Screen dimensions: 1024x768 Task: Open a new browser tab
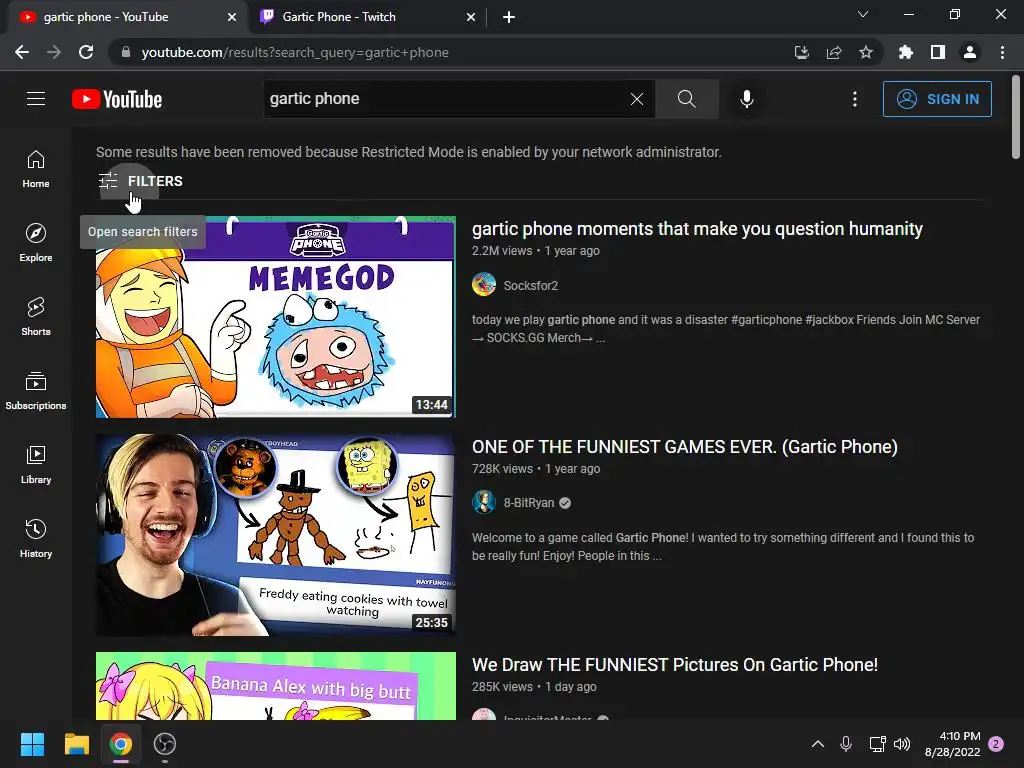coord(509,18)
